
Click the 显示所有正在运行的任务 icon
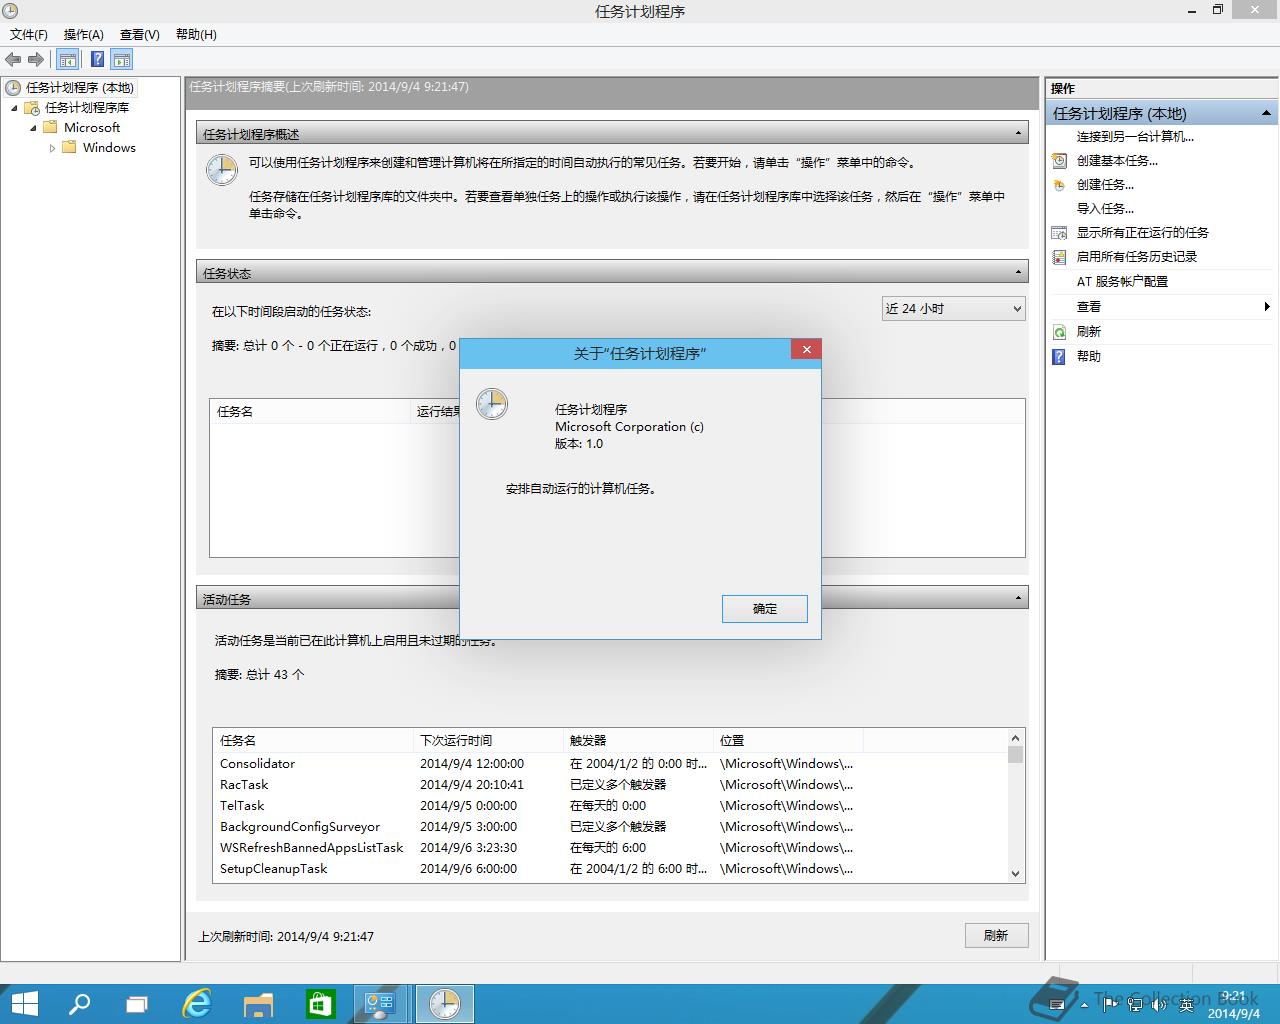click(x=1060, y=233)
